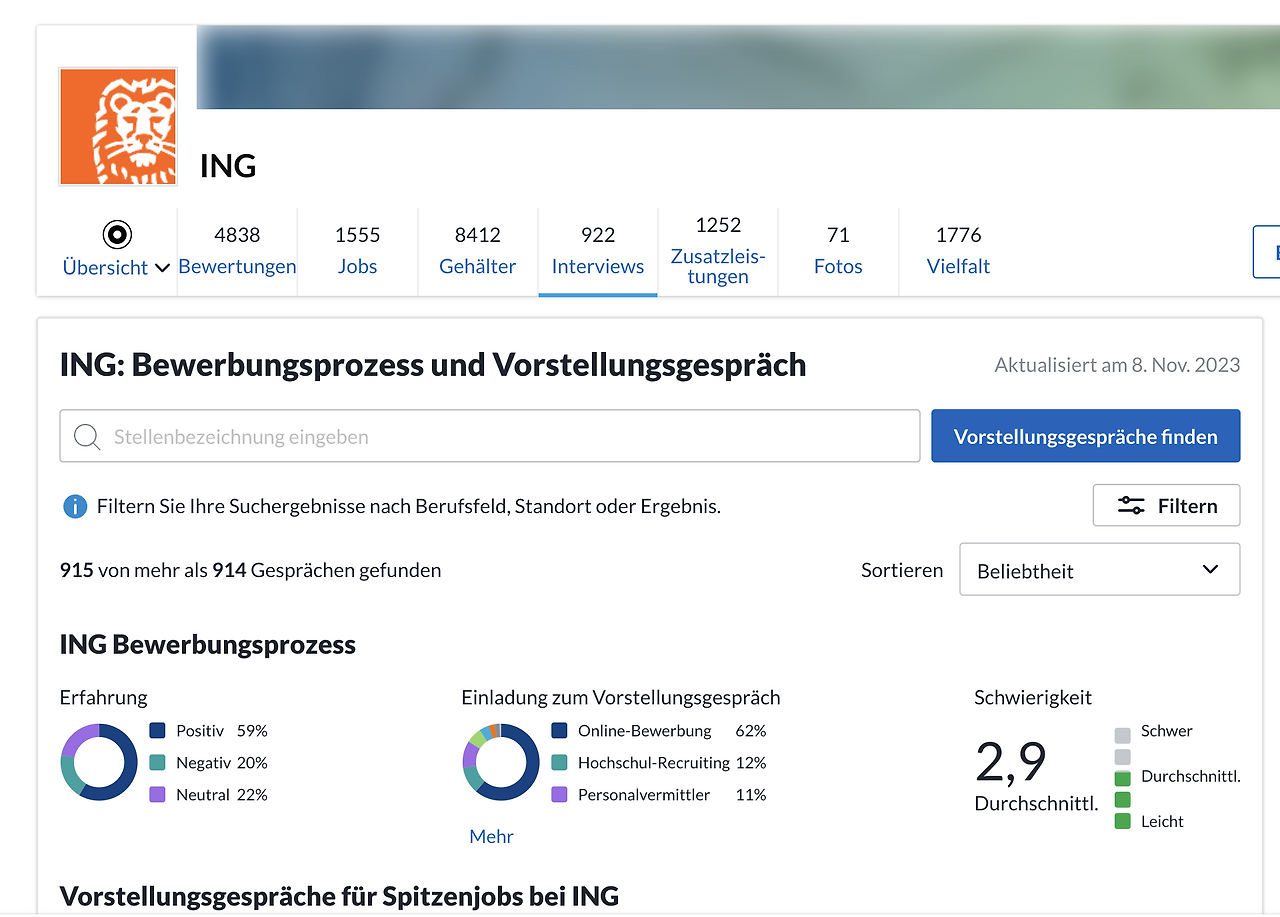Click the Neutral legend color swatch

coord(157,795)
